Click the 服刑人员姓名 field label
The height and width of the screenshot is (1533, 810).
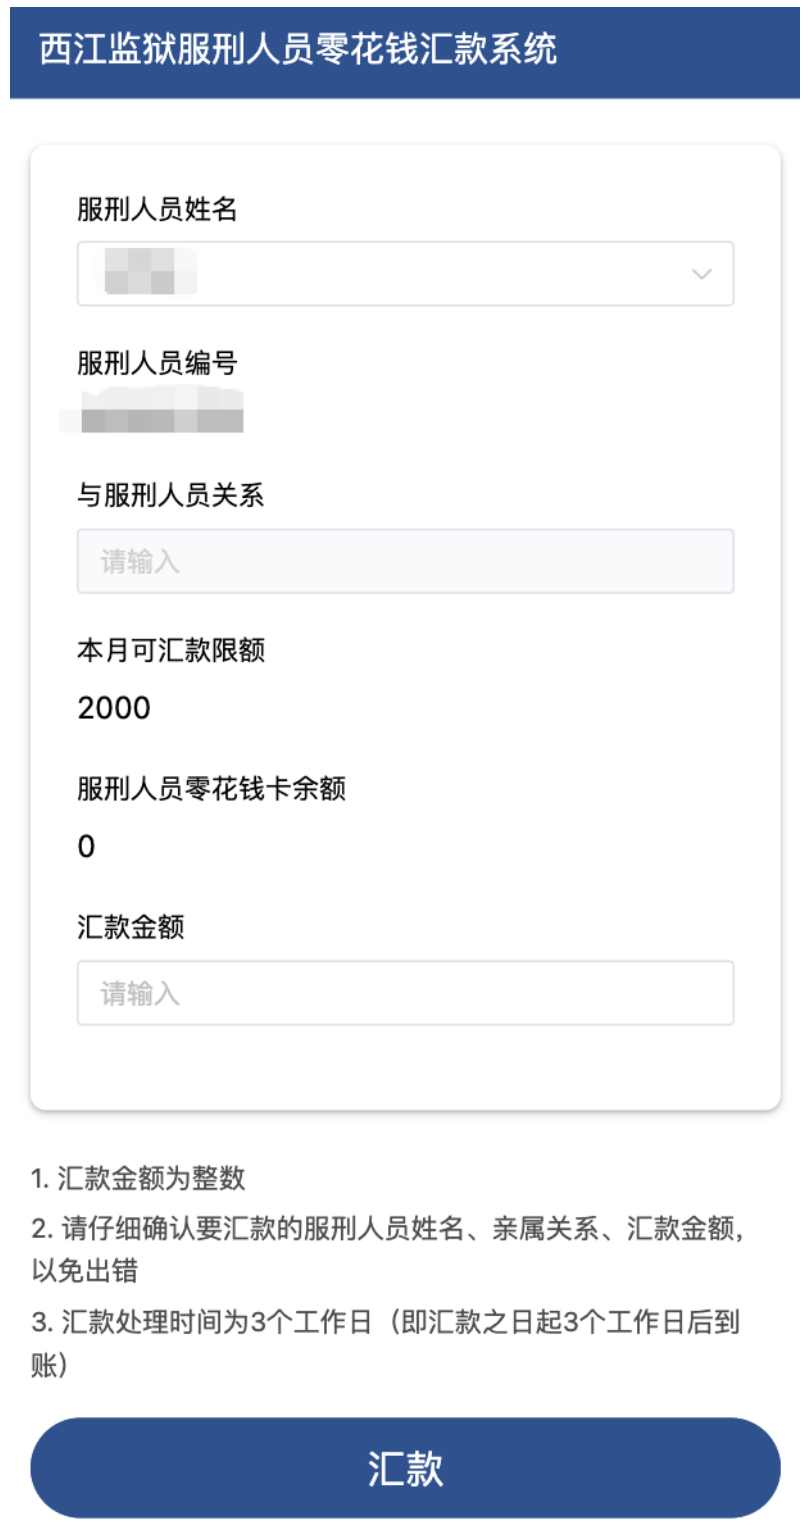pos(157,209)
